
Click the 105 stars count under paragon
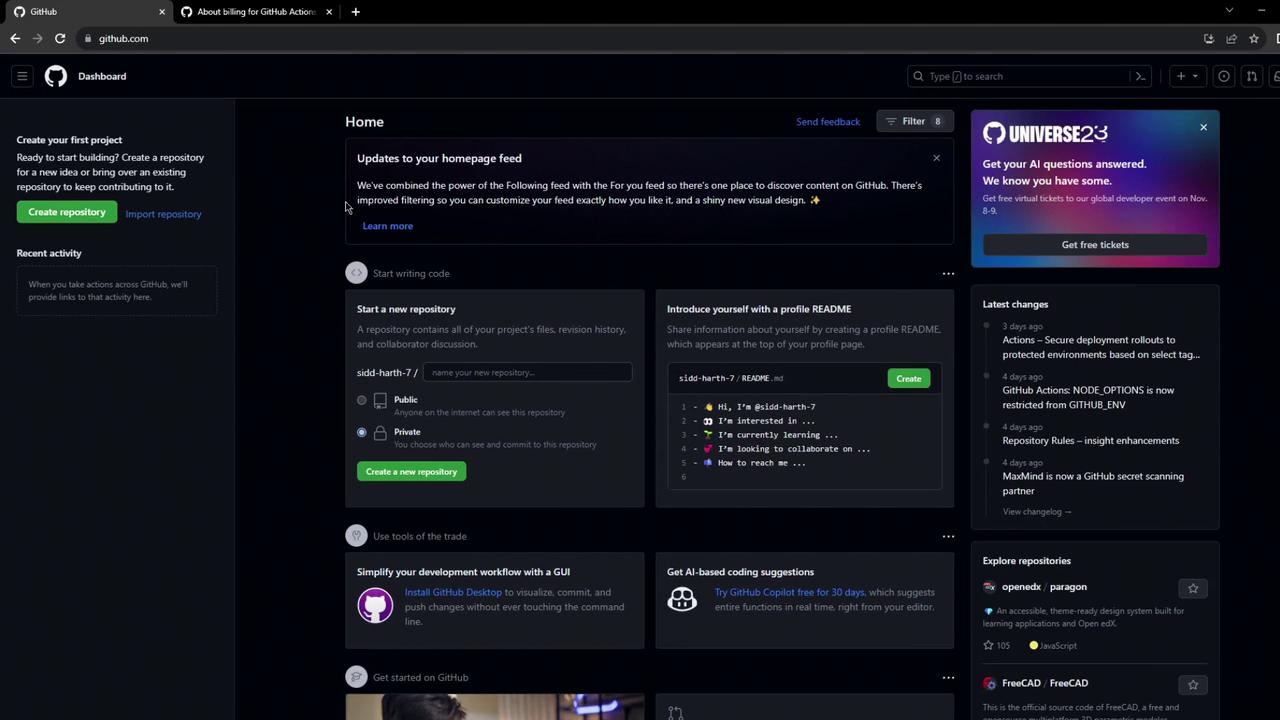(x=996, y=646)
